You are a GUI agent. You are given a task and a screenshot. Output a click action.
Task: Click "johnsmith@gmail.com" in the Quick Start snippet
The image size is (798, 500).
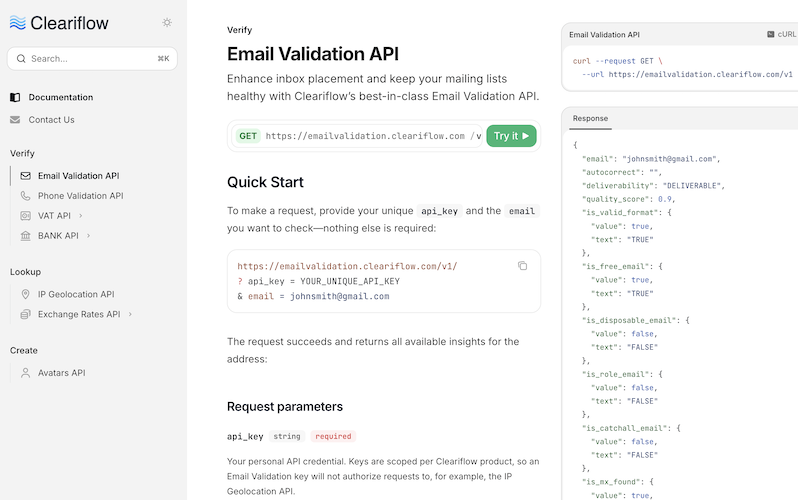coord(339,296)
